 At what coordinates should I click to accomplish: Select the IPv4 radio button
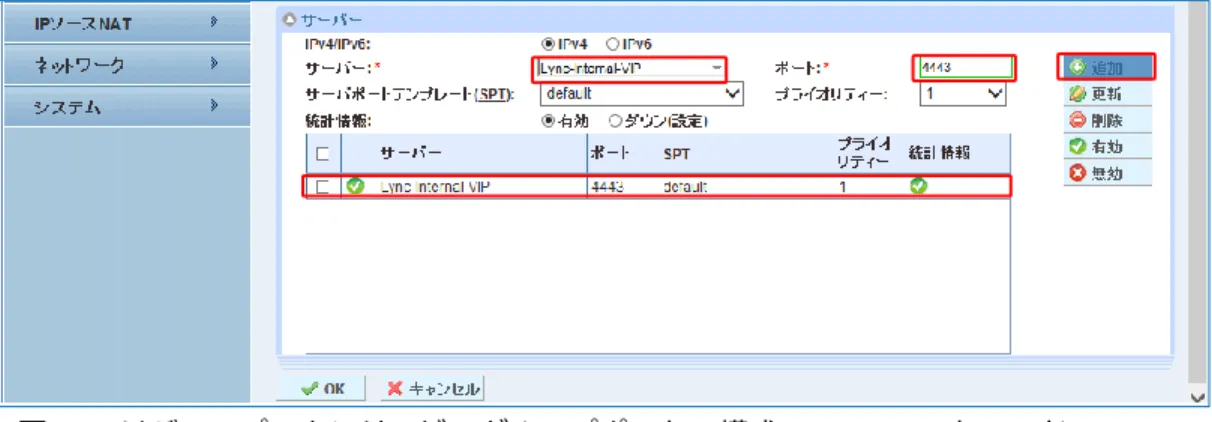(547, 45)
